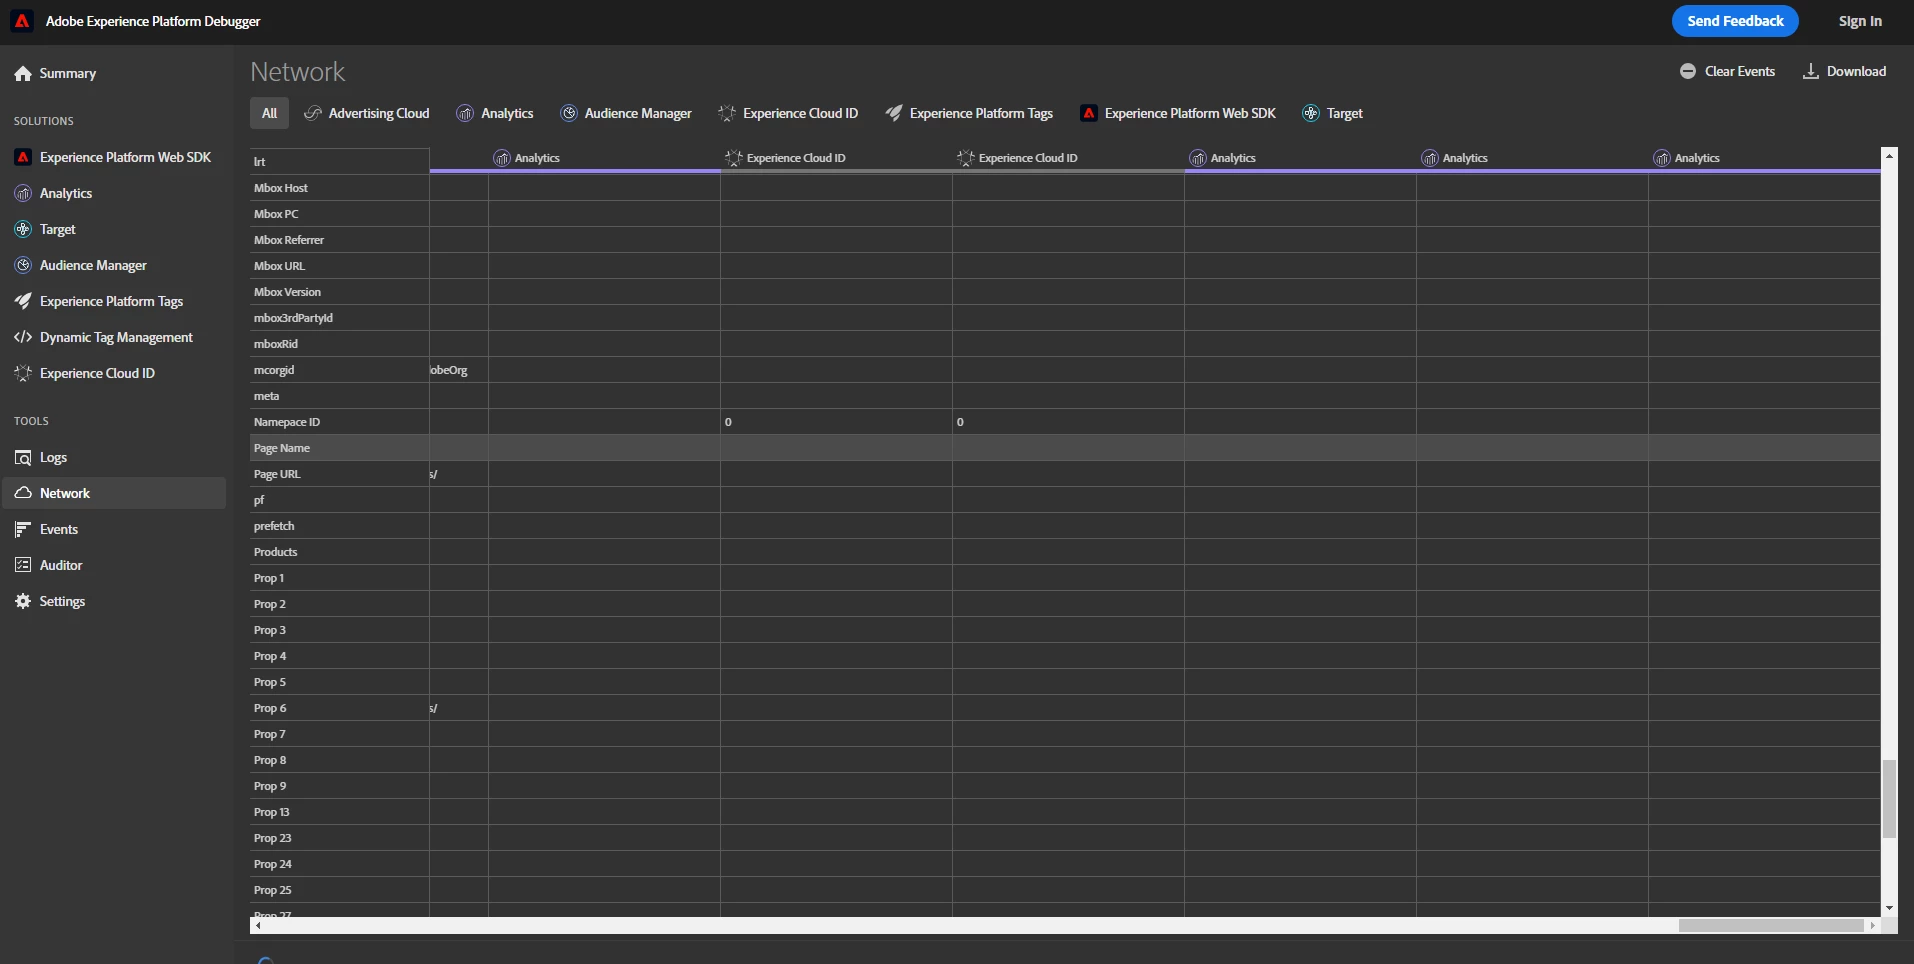1914x964 pixels.
Task: Click the vertical scrollbar up arrow
Action: [1889, 156]
